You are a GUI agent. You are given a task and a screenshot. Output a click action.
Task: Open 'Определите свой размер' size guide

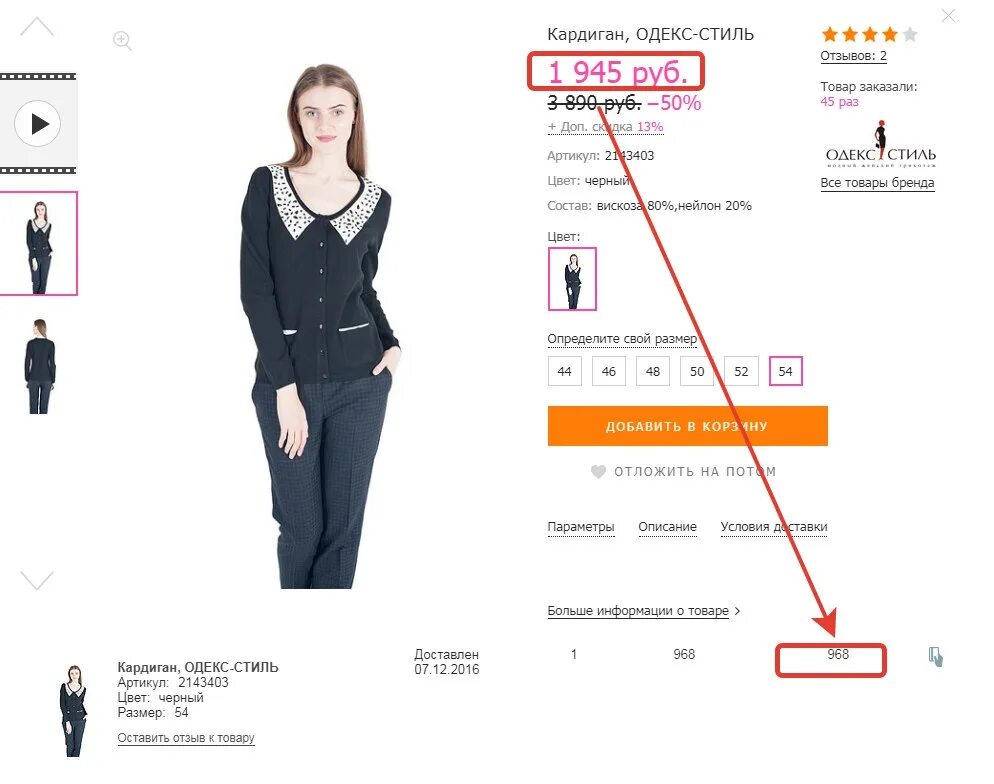[x=622, y=339]
